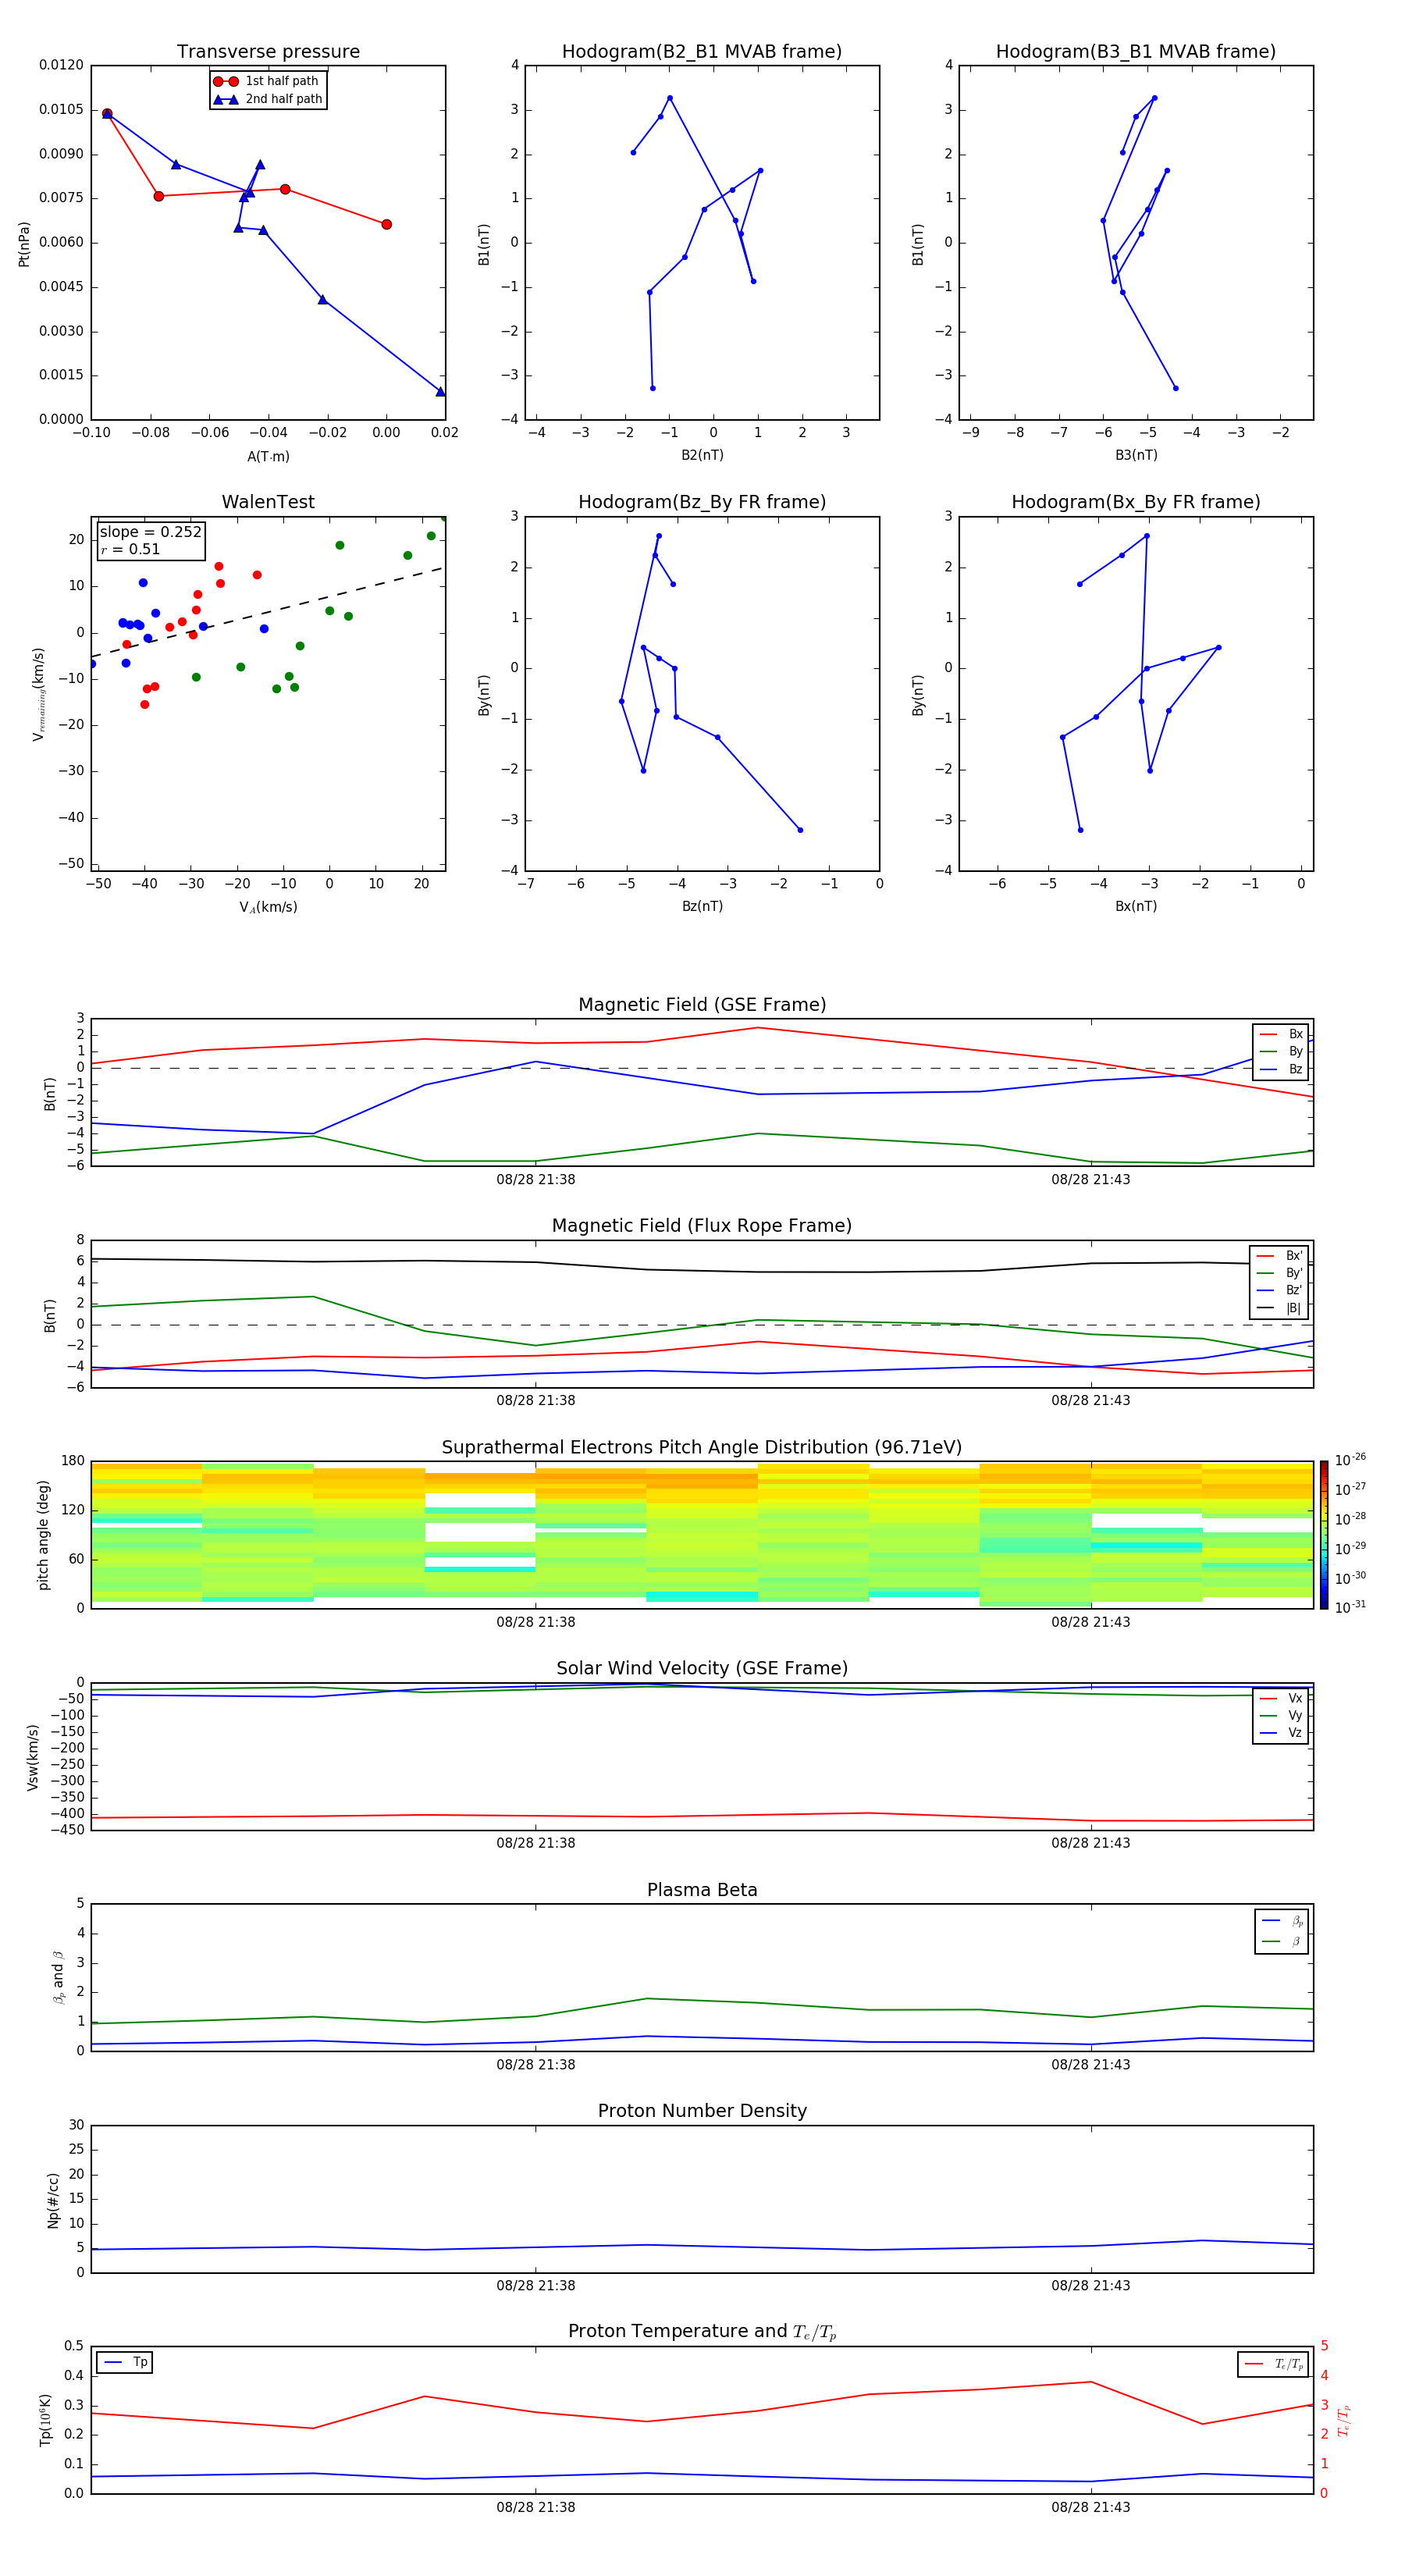The height and width of the screenshot is (2576, 1405).
Task: Click the βp legend entry
Action: click(x=1282, y=1921)
